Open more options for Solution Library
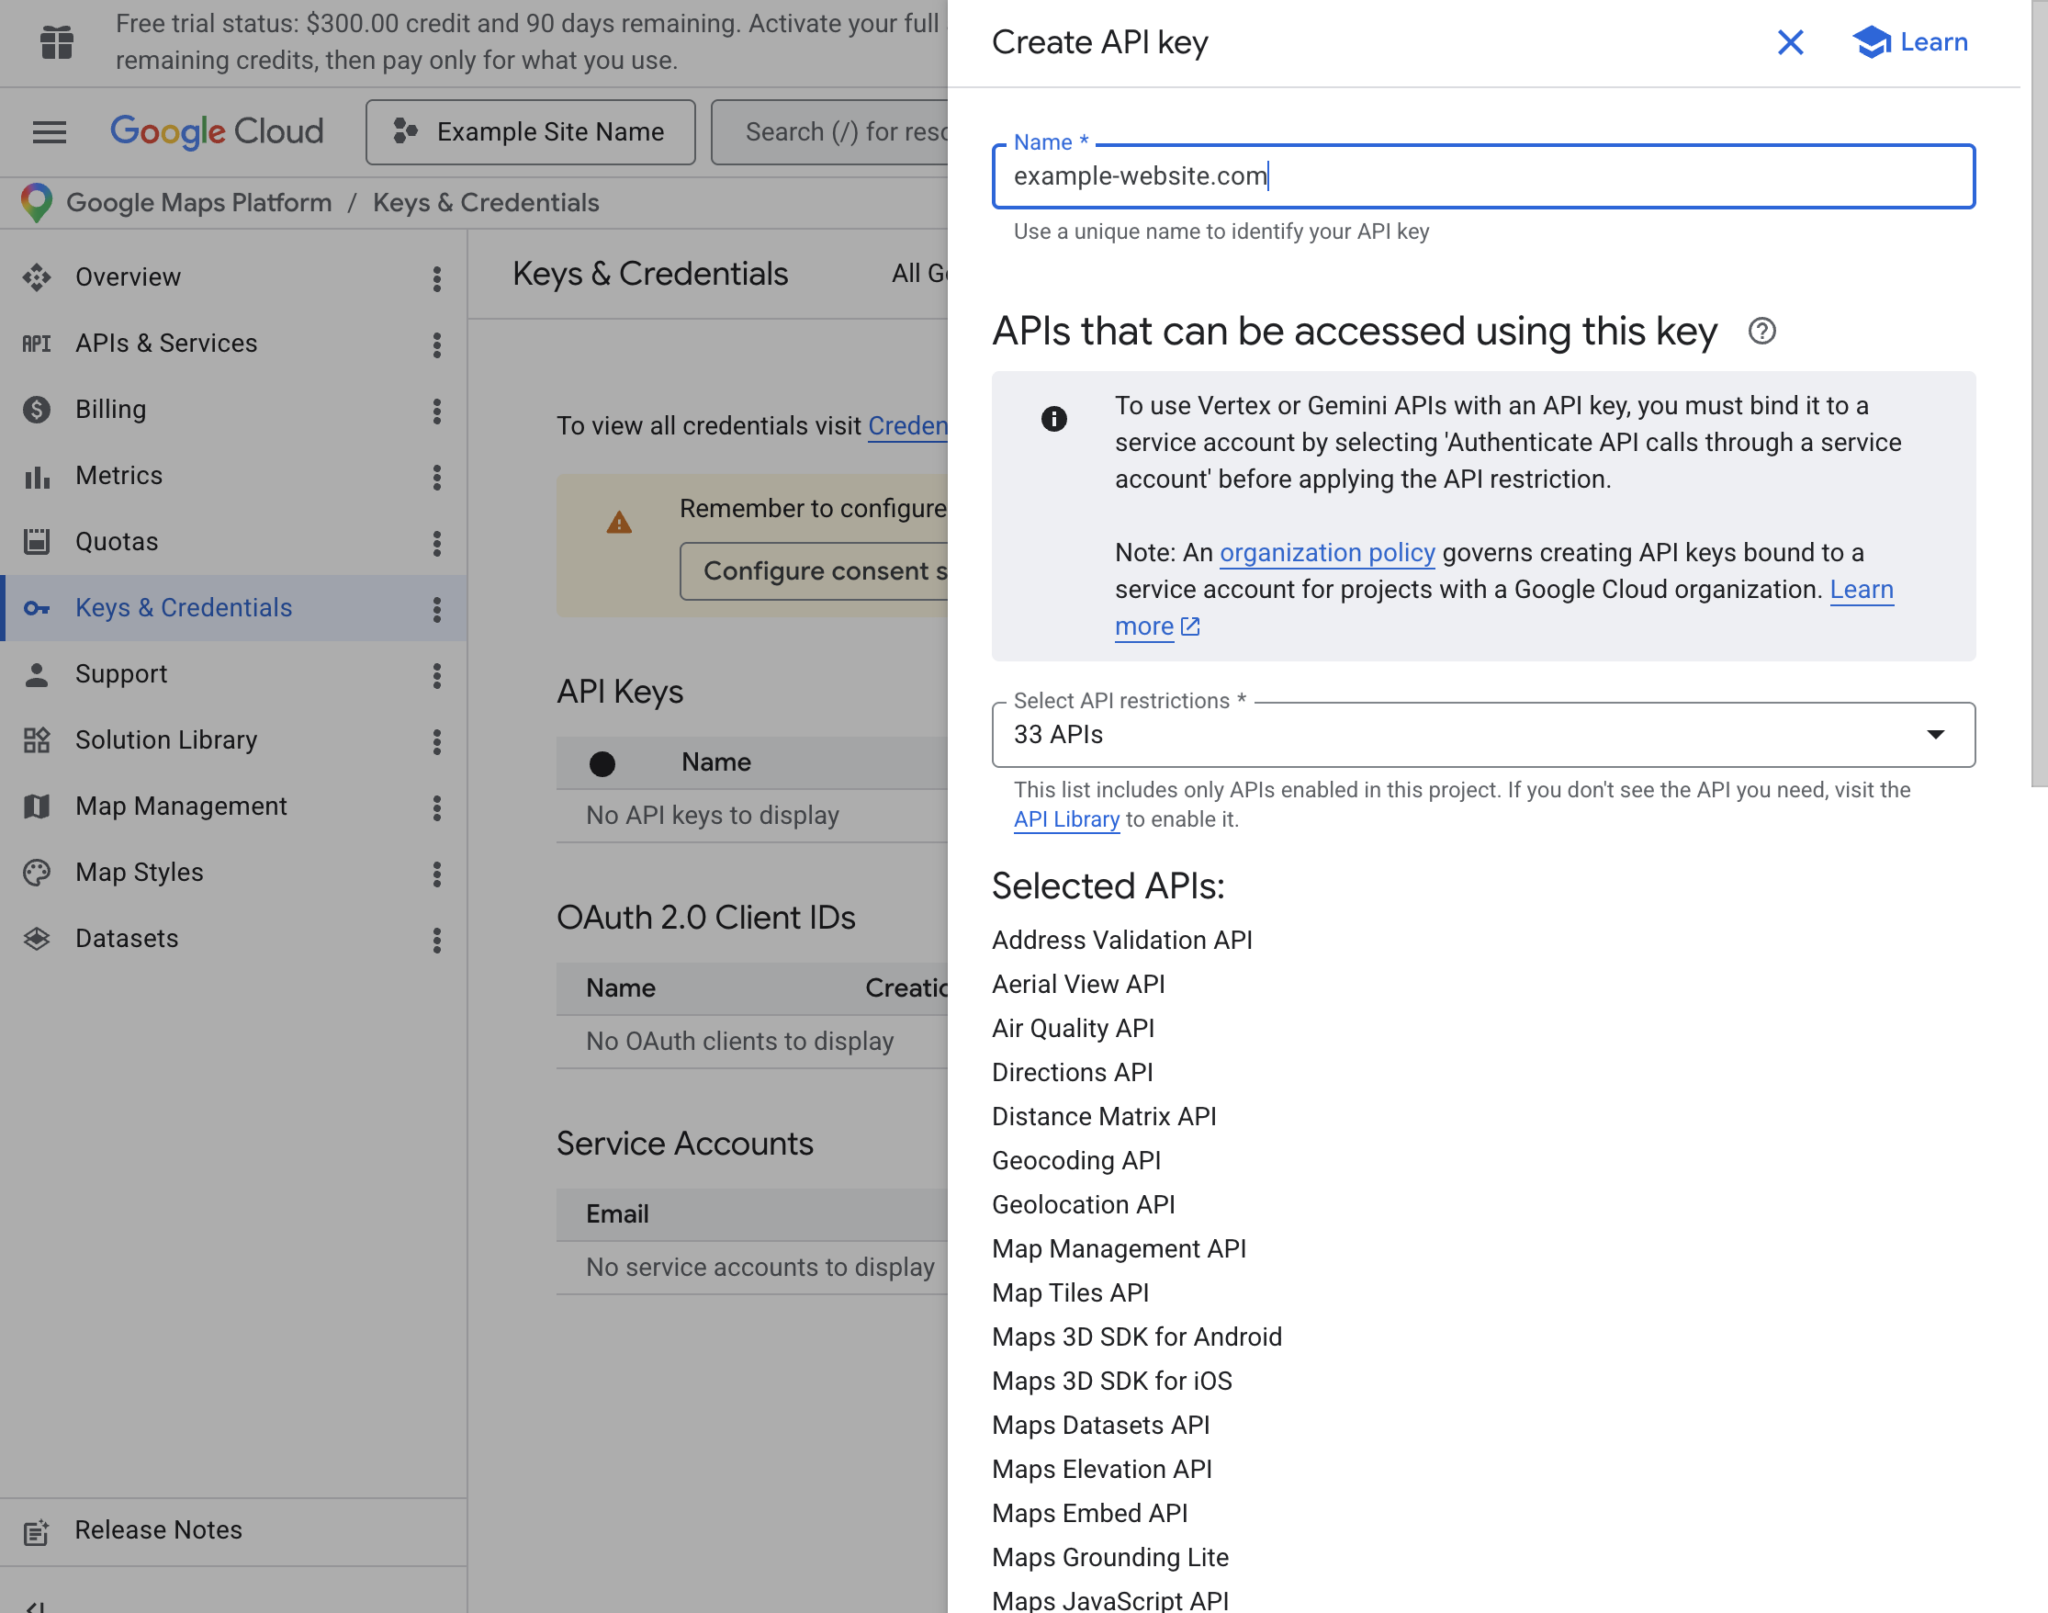The width and height of the screenshot is (2048, 1613). pyautogui.click(x=437, y=742)
